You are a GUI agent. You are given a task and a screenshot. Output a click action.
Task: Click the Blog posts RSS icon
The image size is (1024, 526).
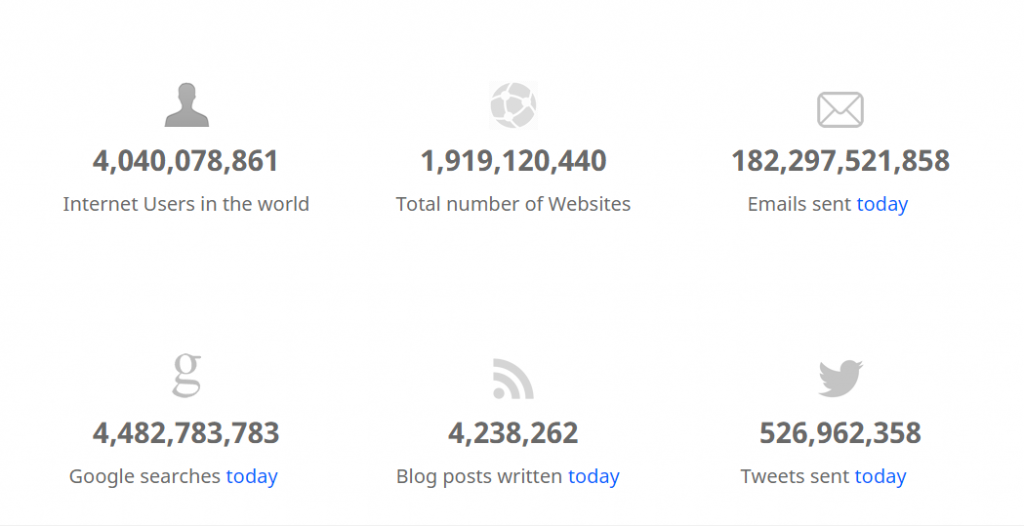point(513,378)
